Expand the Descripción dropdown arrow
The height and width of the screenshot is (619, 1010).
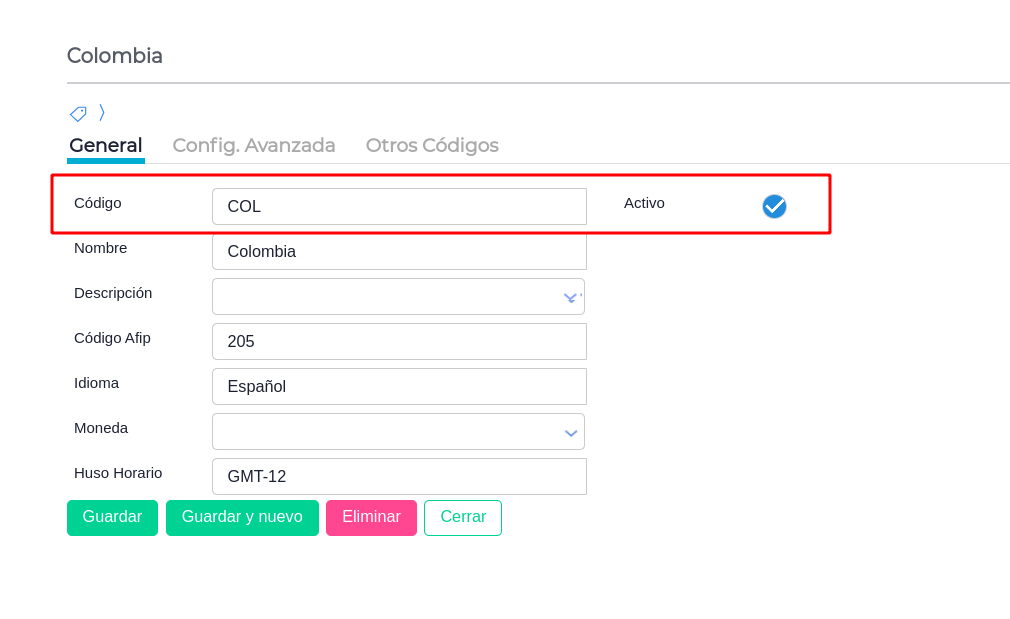(x=571, y=297)
